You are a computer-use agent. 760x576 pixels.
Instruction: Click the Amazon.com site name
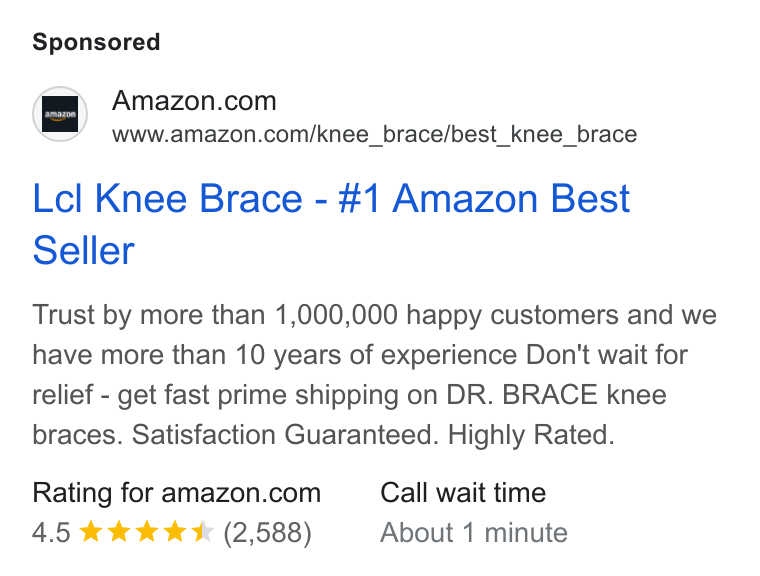coord(194,101)
